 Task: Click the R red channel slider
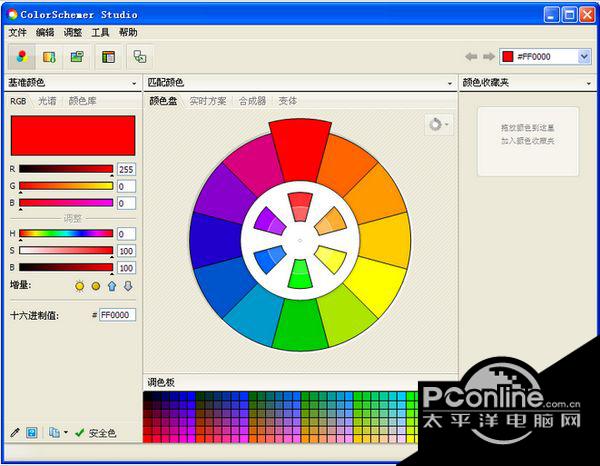[66, 169]
